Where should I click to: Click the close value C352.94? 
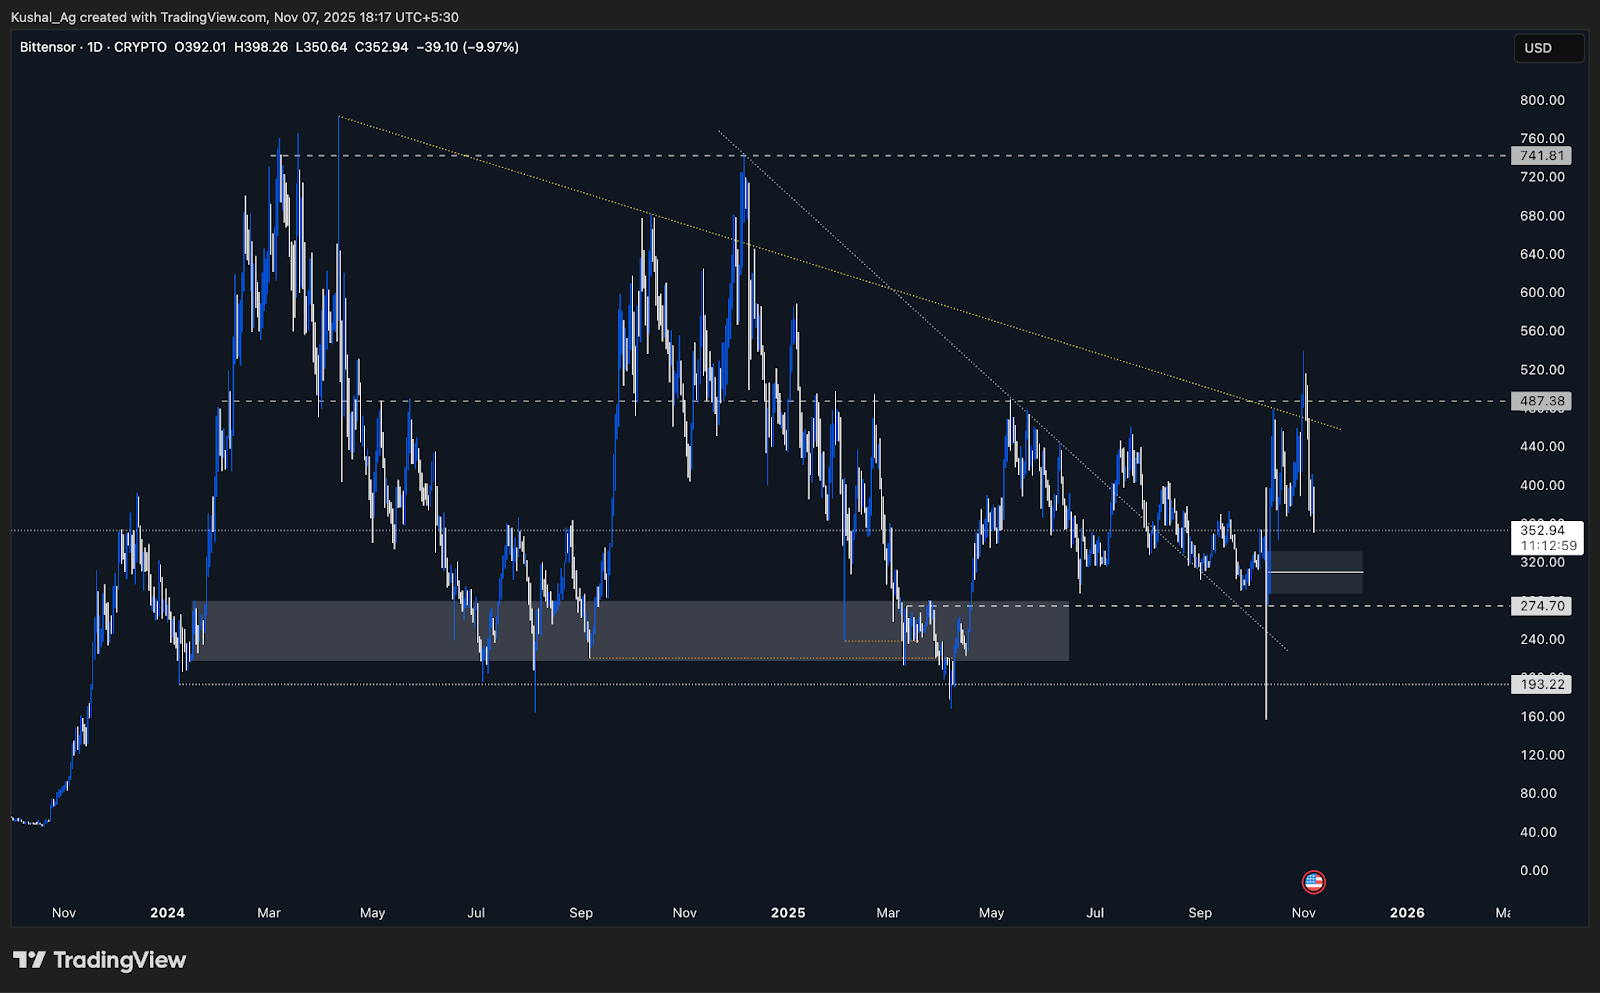(x=381, y=47)
